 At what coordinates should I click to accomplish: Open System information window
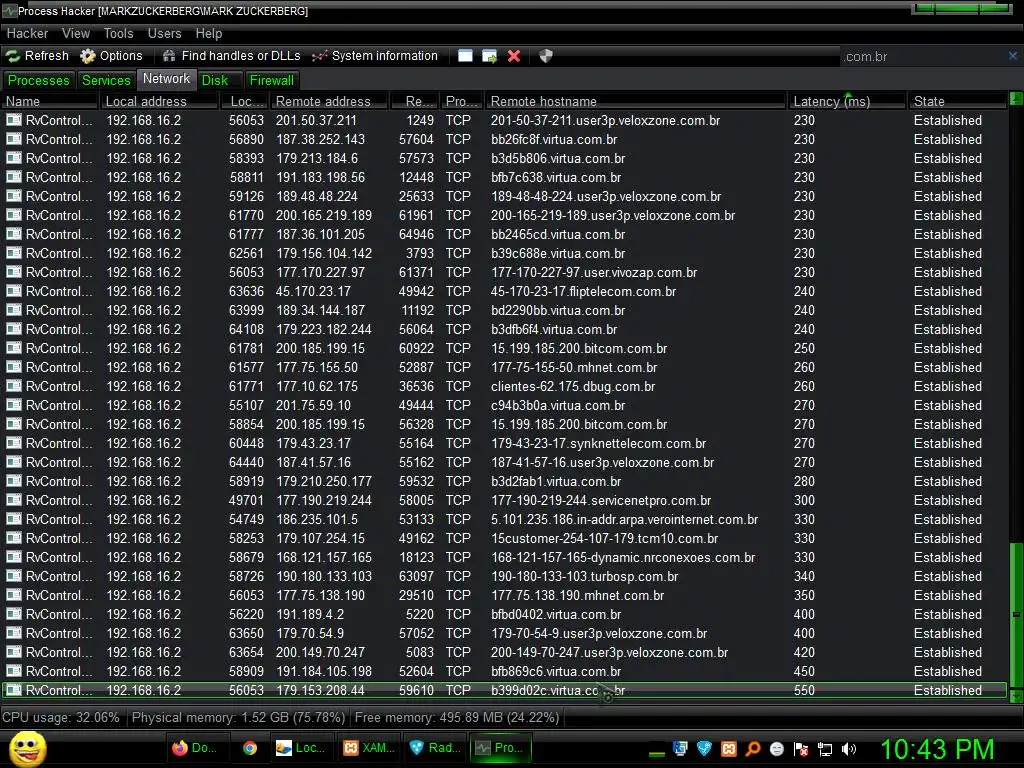(374, 56)
